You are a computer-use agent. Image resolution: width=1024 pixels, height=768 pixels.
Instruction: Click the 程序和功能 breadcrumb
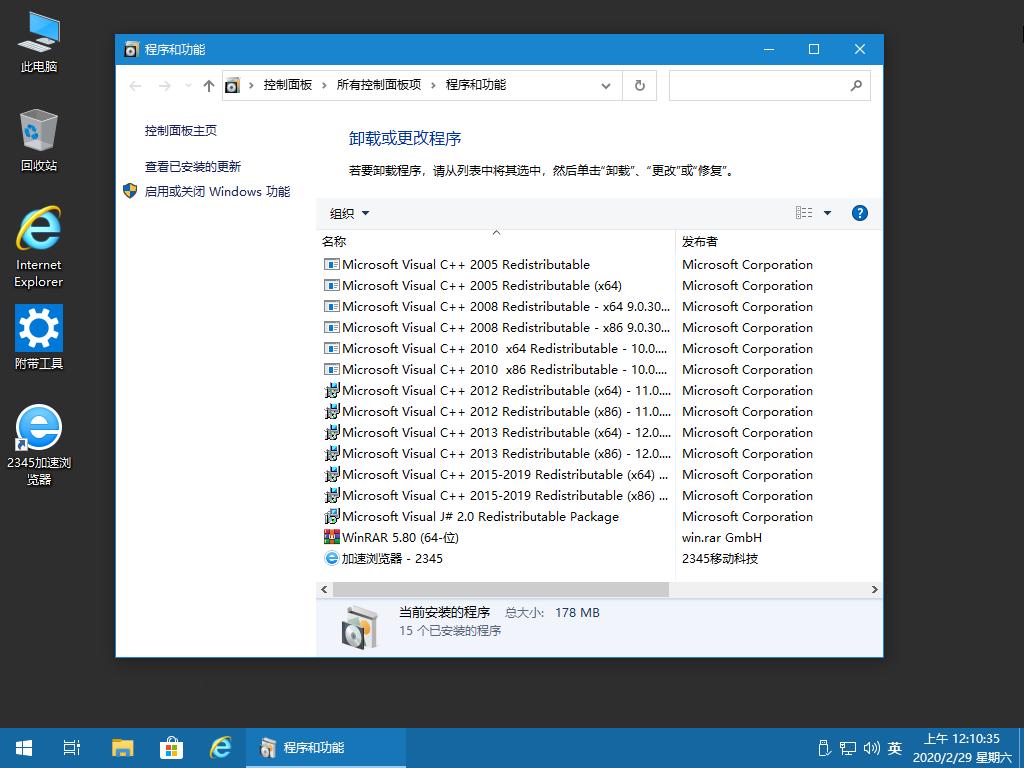(x=476, y=85)
